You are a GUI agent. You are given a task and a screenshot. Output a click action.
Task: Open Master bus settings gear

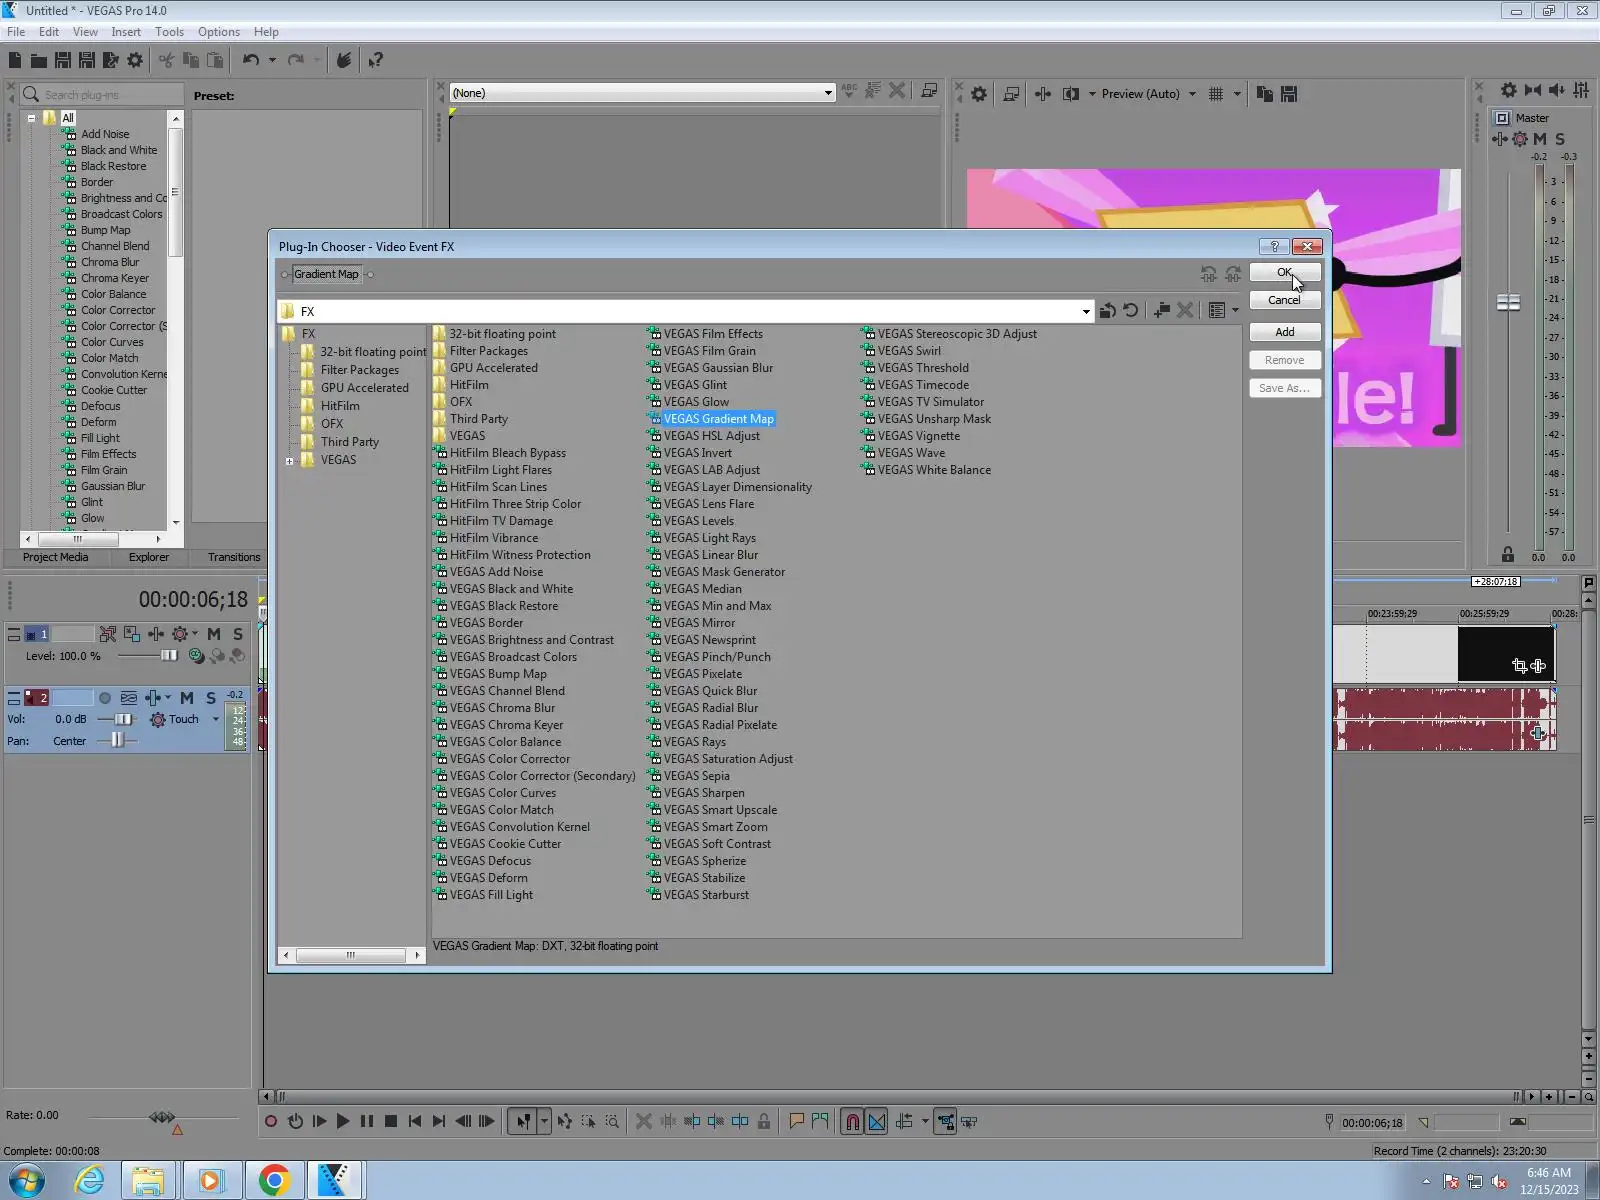pyautogui.click(x=1508, y=90)
